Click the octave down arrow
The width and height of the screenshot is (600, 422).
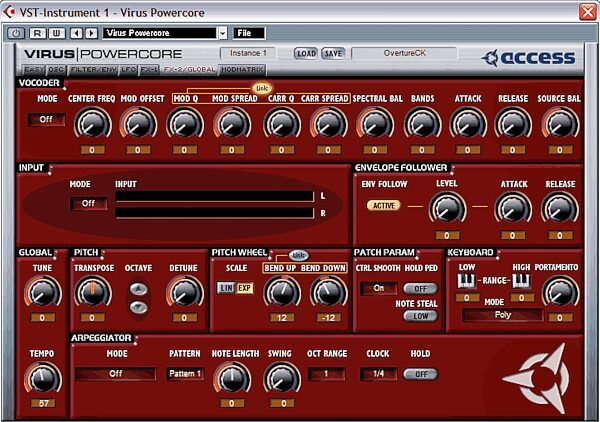[x=138, y=307]
